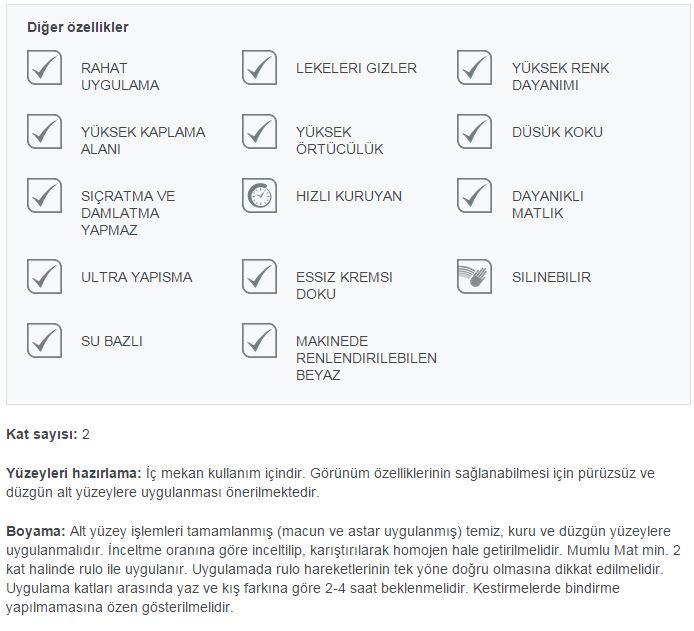Image resolution: width=694 pixels, height=631 pixels.
Task: Click the checkmark icon for YÜKSEK KAPLAMA ALANI
Action: (44, 132)
